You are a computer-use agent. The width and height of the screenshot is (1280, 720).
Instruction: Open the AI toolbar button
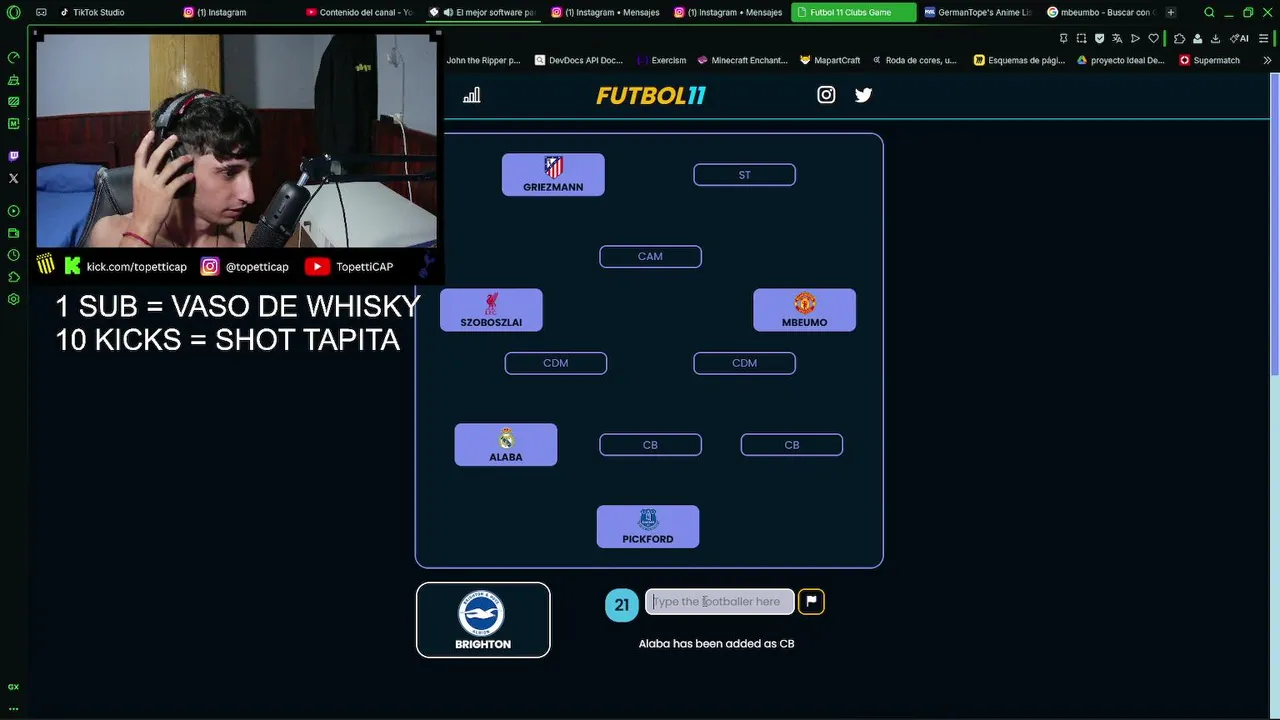(x=1239, y=38)
